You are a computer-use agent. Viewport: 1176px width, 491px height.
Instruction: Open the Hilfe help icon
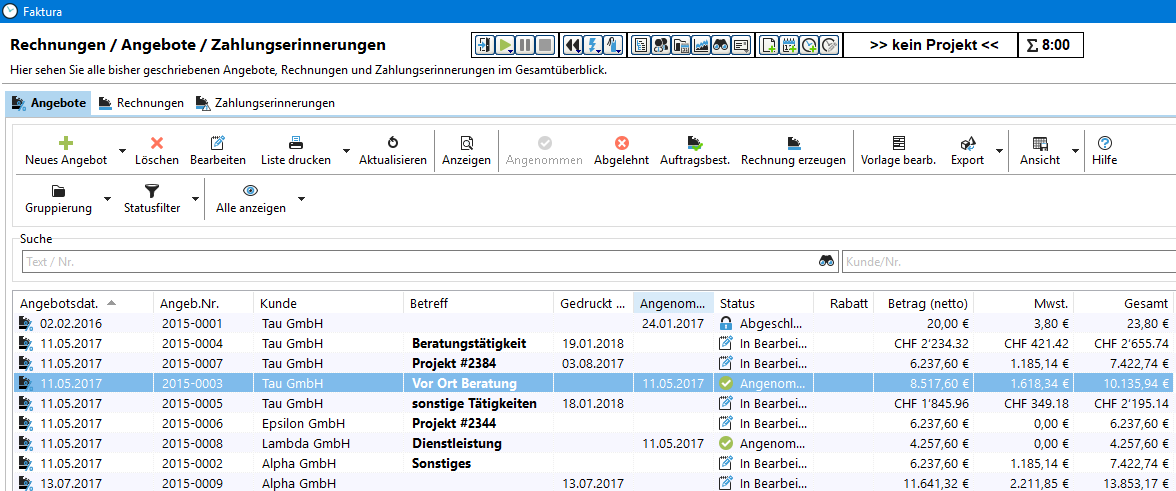(x=1104, y=144)
